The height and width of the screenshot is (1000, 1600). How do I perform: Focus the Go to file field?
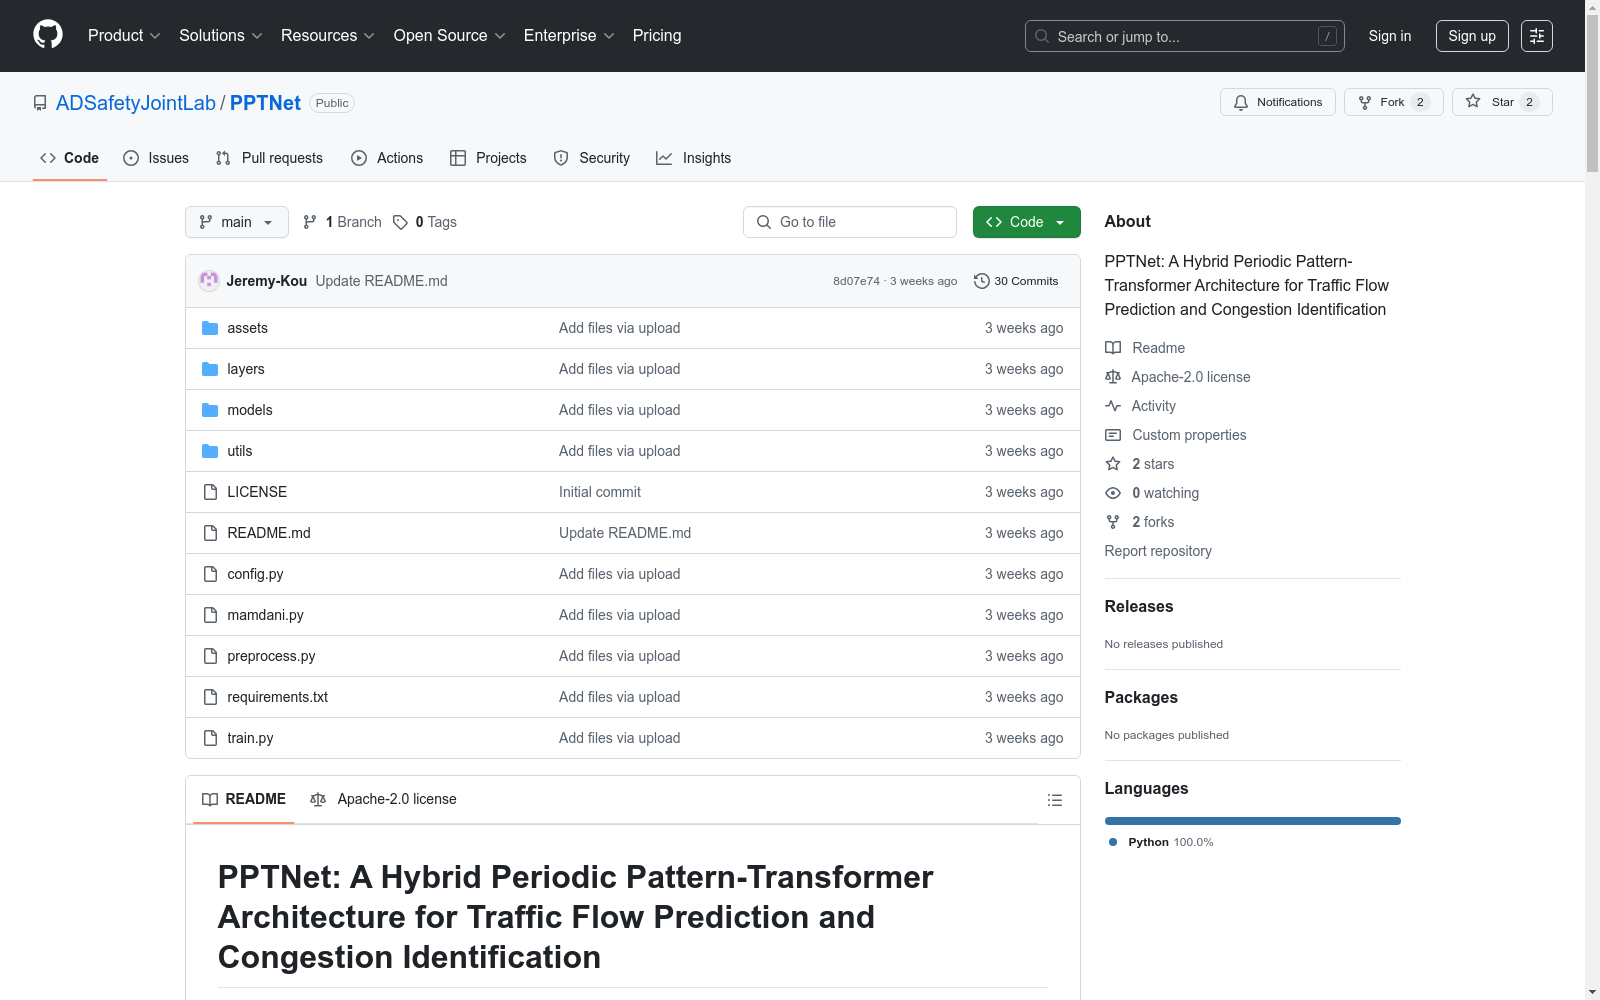click(x=850, y=222)
